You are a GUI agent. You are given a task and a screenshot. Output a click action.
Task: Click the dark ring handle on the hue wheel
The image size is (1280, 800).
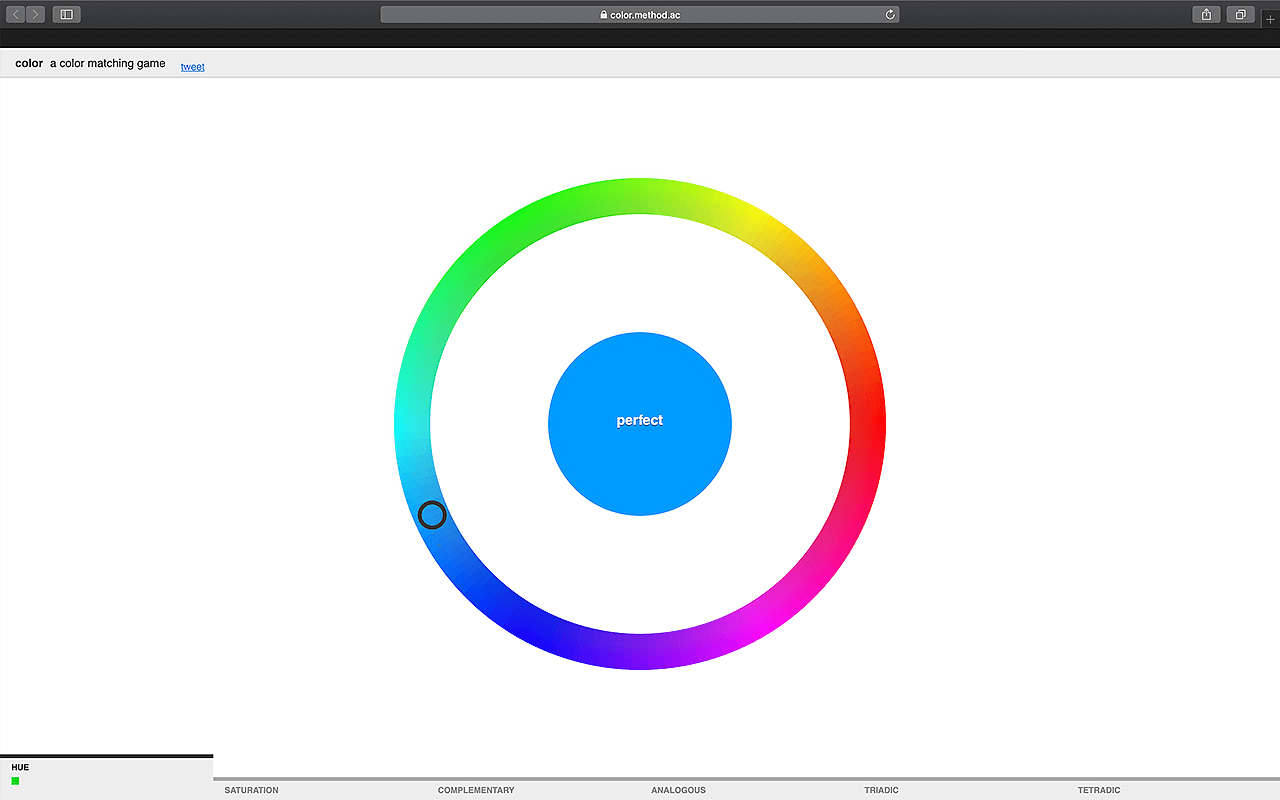pyautogui.click(x=431, y=515)
